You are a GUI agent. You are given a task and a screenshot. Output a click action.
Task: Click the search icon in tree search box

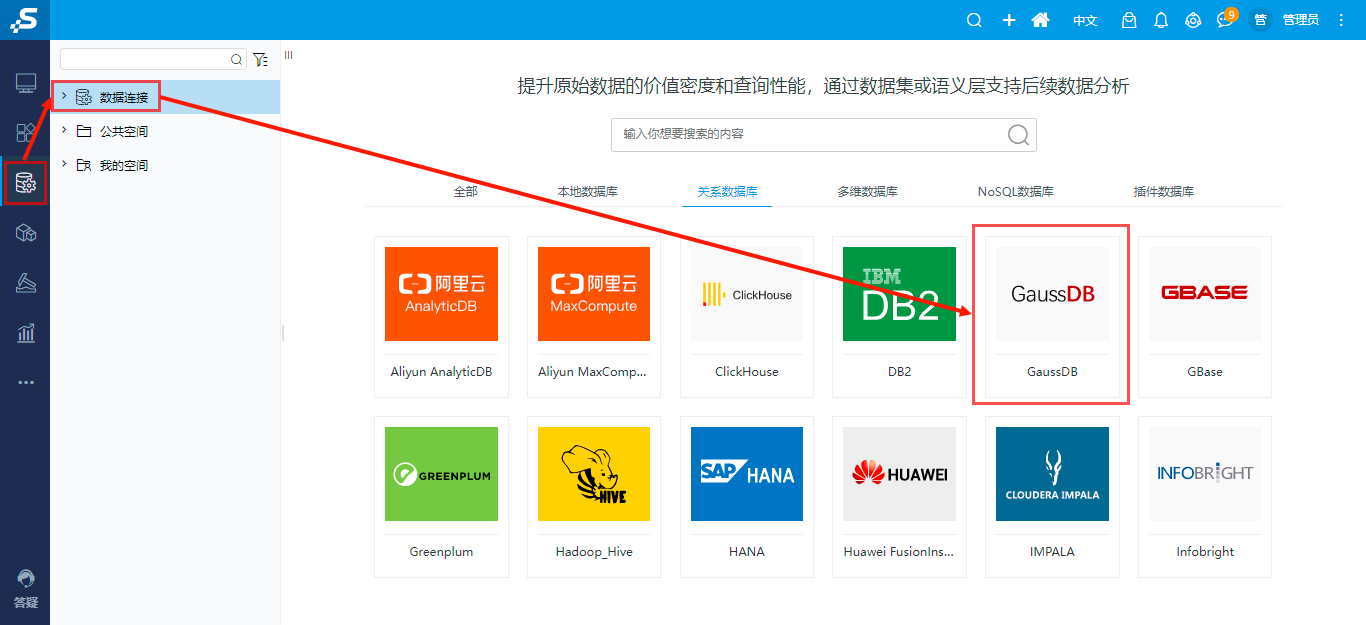pyautogui.click(x=236, y=60)
